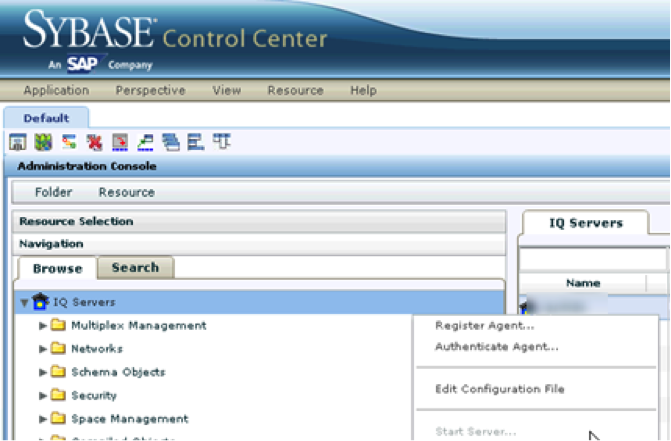Screen dimensions: 671x441
Task: Select the Space Management tree label
Action: (x=130, y=418)
